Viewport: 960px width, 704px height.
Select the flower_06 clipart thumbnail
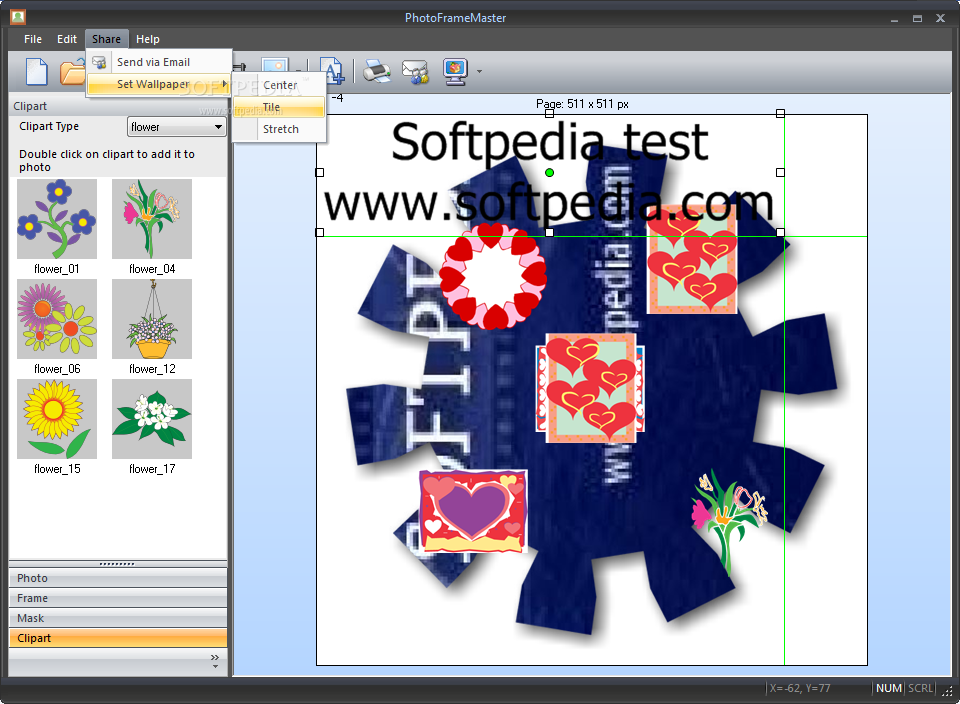click(57, 319)
